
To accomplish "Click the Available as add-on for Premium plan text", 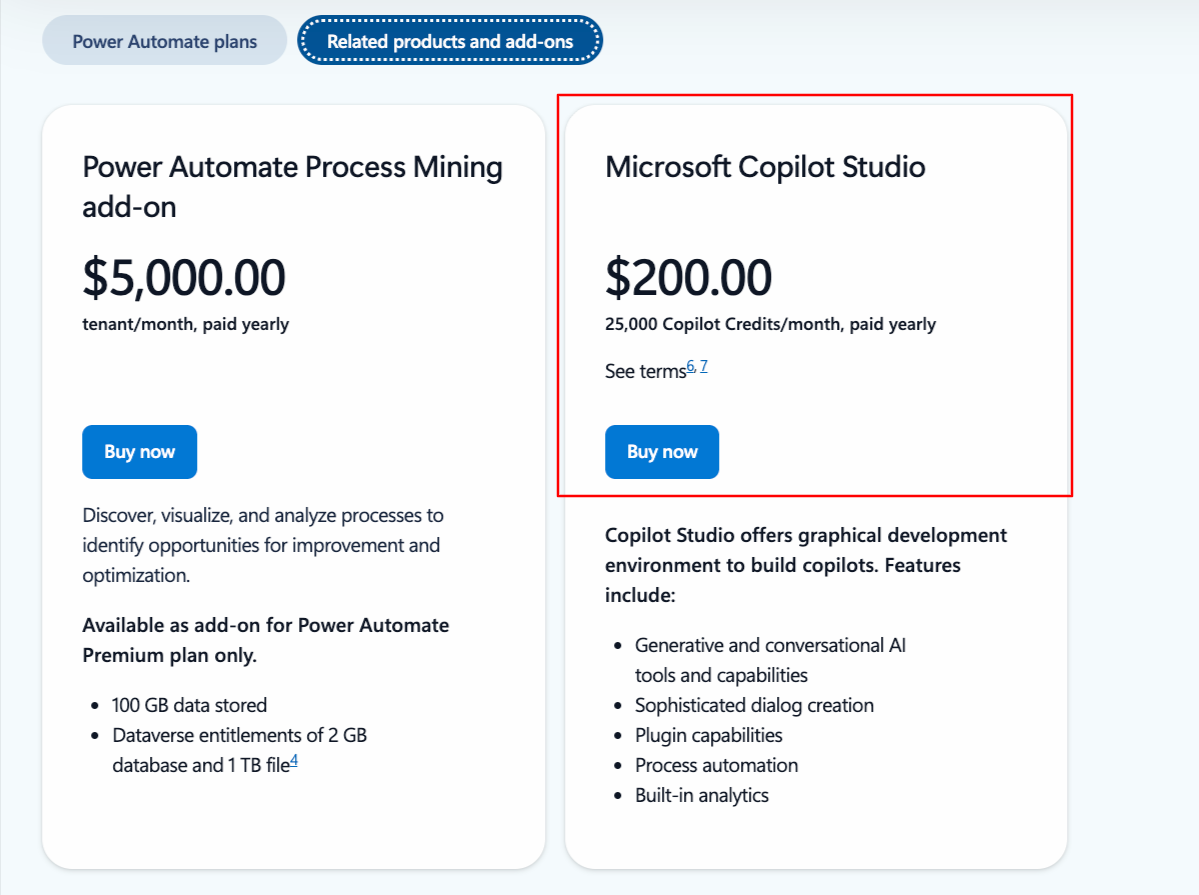I will point(265,640).
